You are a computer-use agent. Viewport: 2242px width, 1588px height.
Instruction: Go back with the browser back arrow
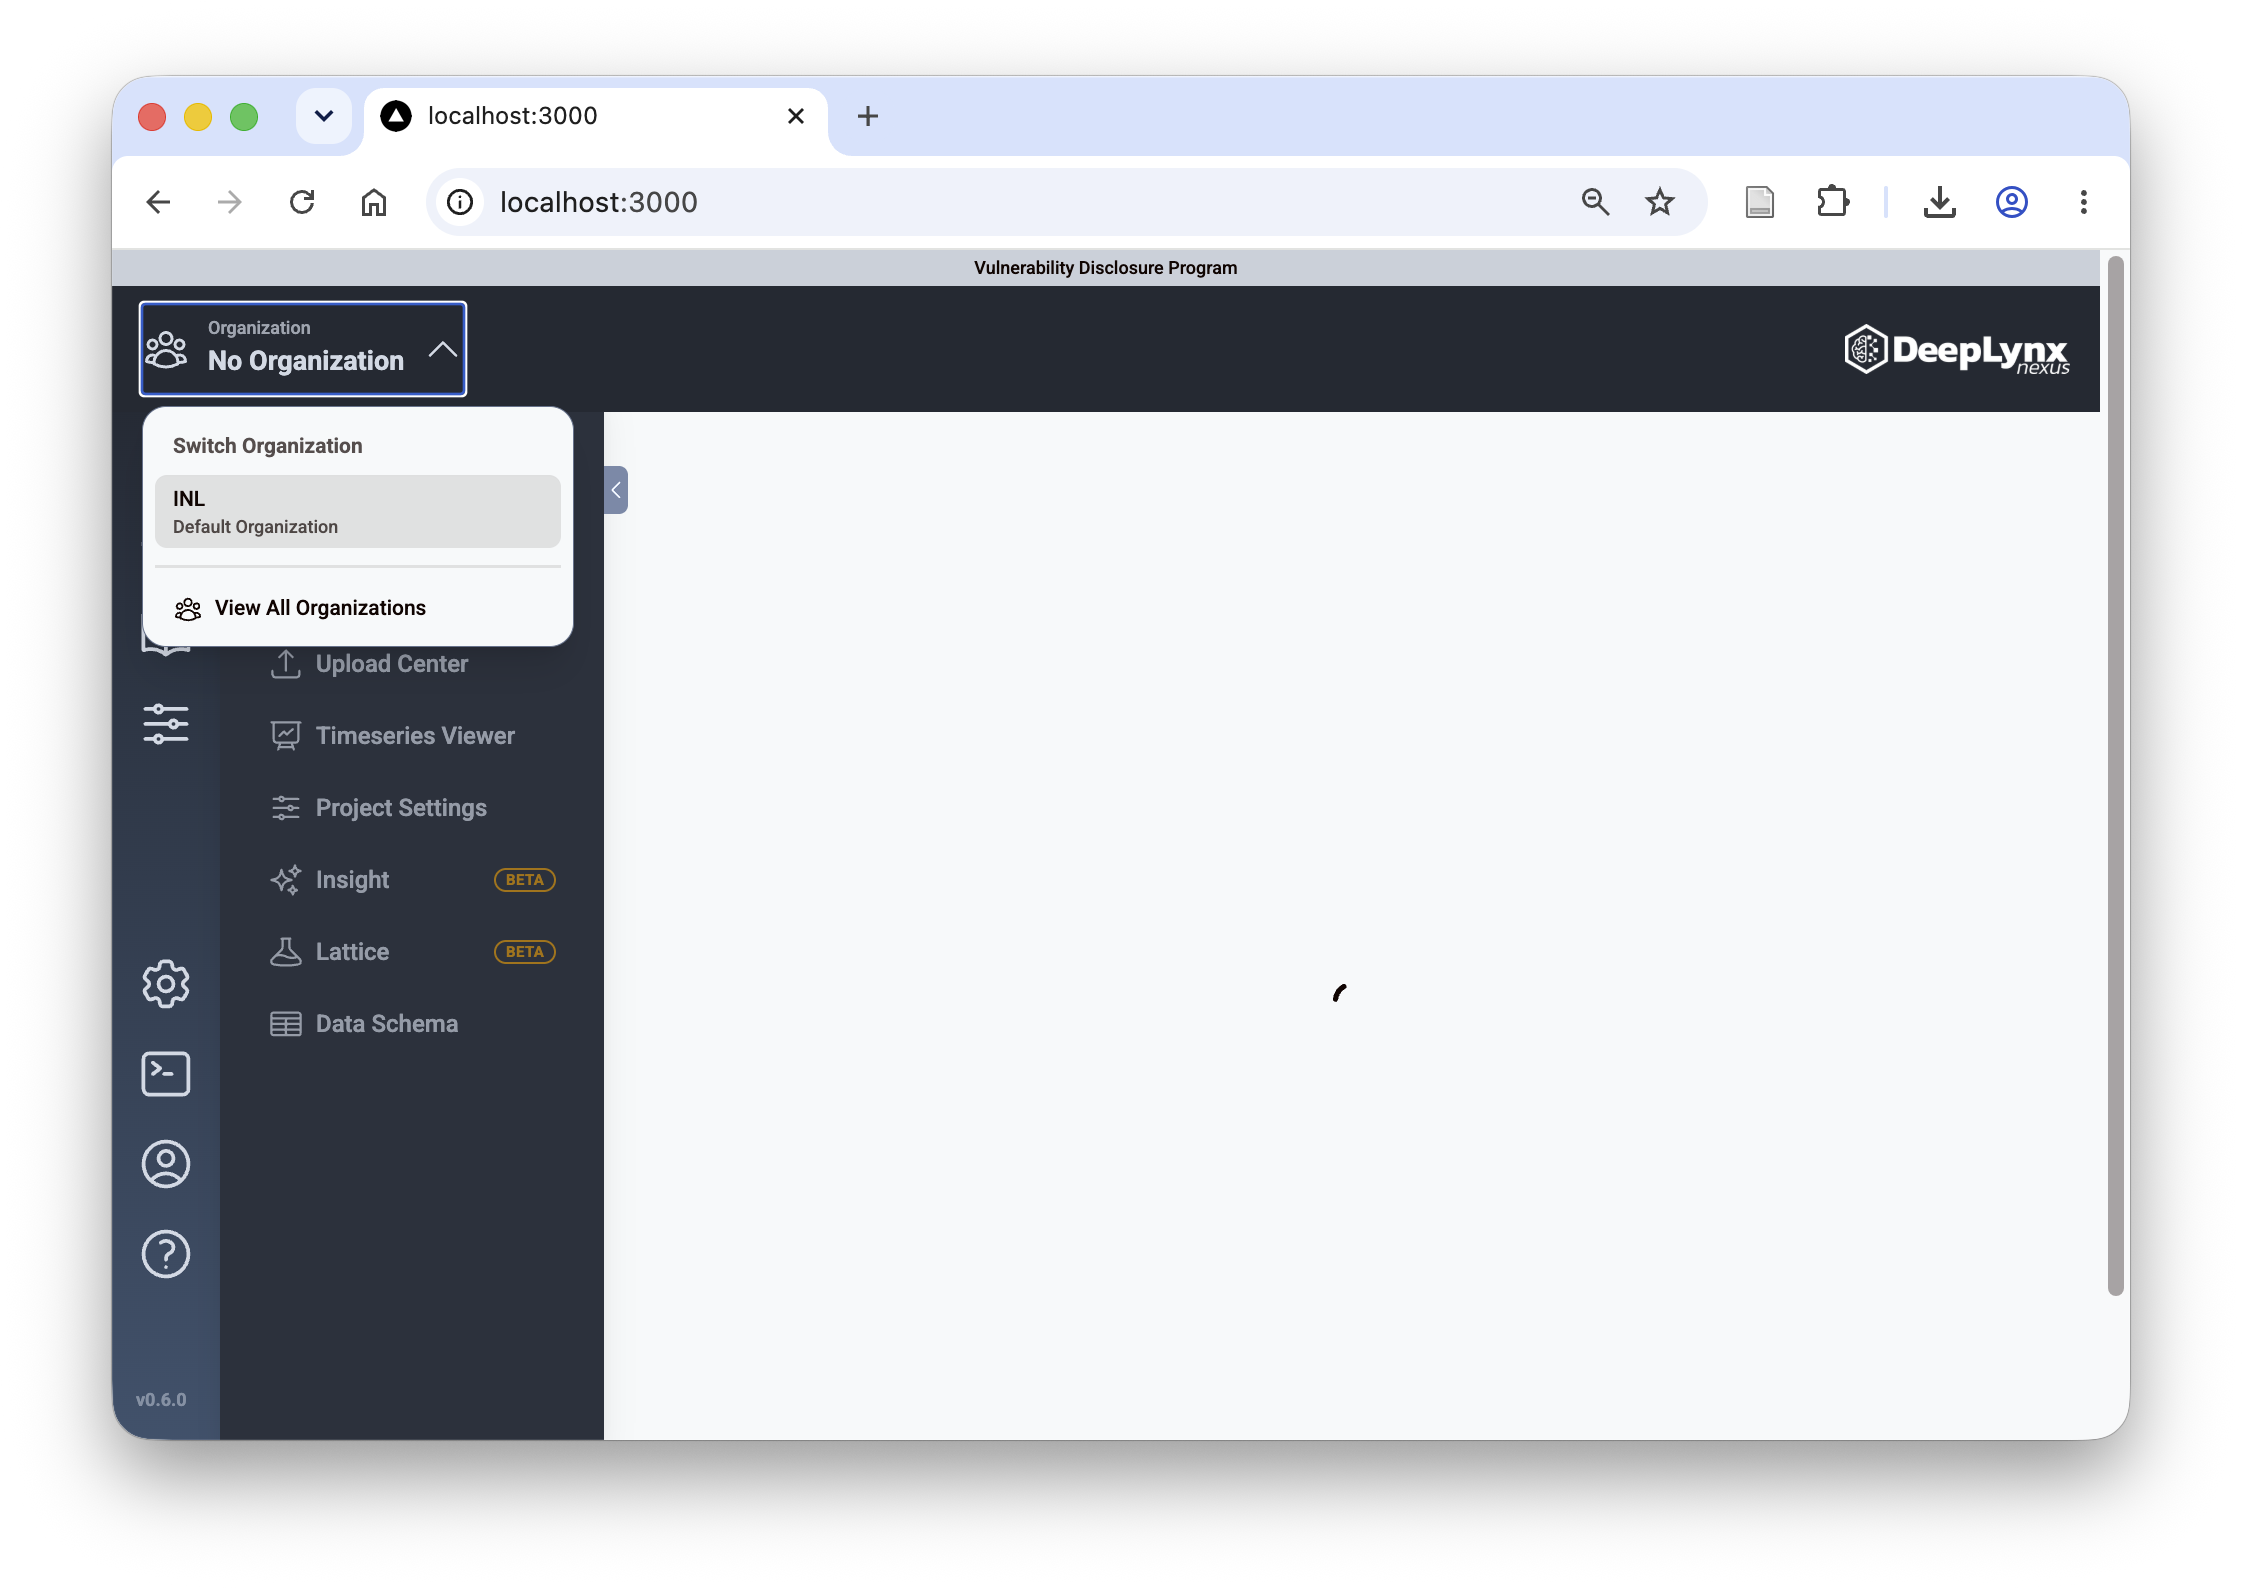tap(158, 202)
